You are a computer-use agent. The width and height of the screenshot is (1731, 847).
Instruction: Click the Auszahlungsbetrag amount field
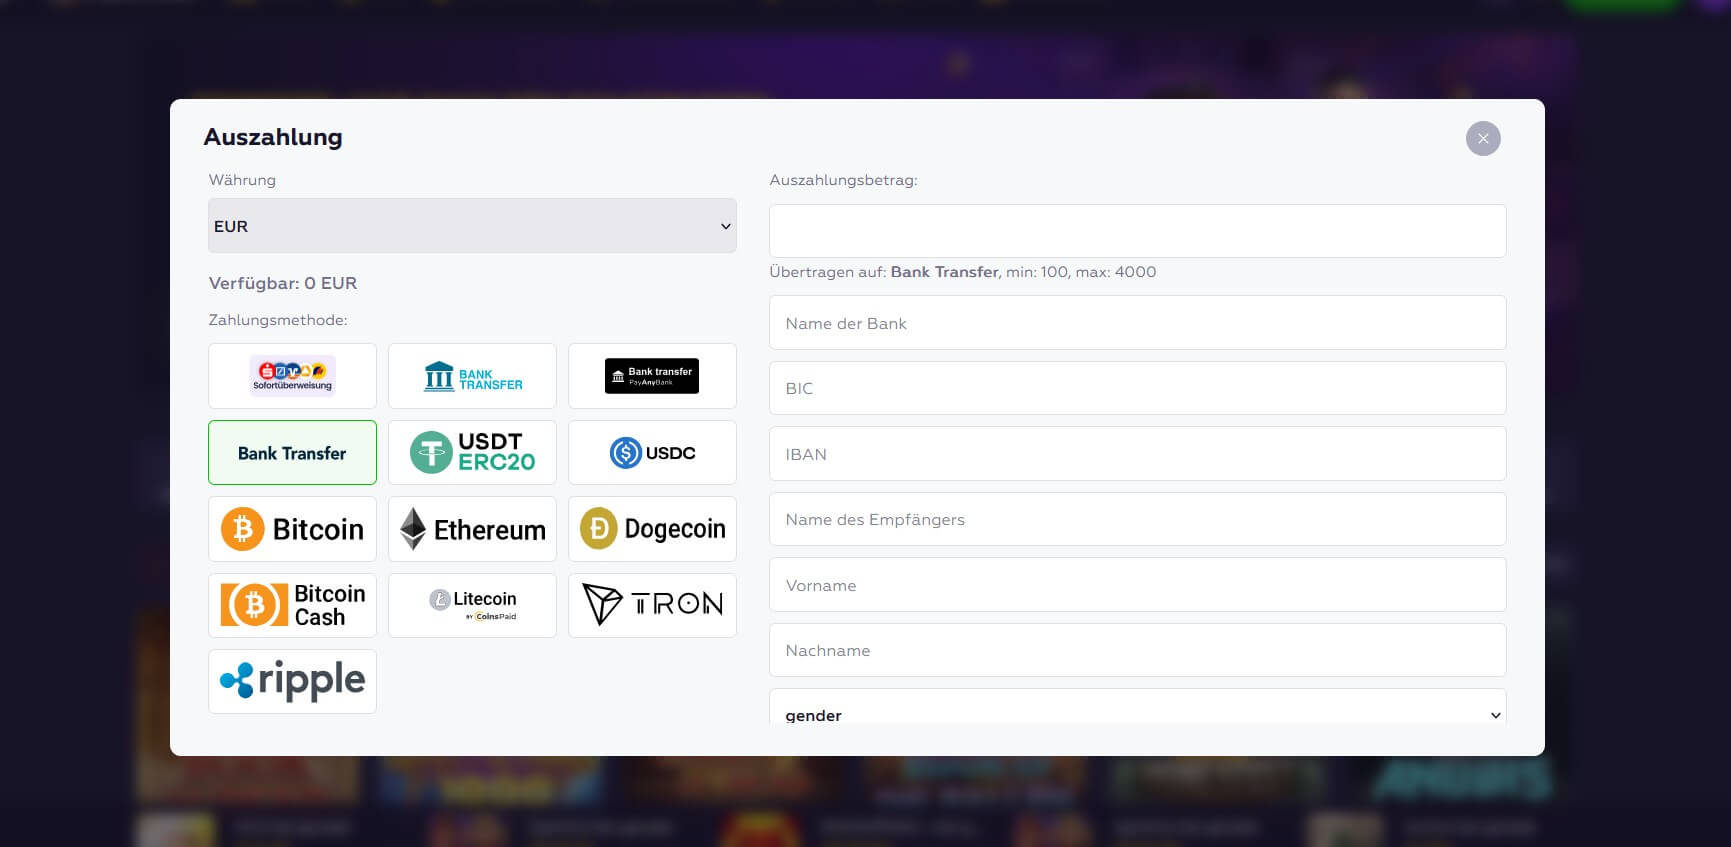(1137, 231)
